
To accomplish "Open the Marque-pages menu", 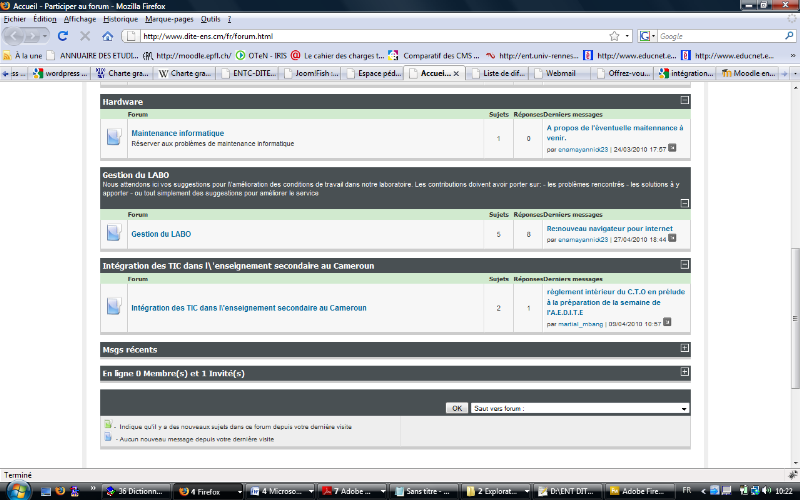I will [169, 19].
